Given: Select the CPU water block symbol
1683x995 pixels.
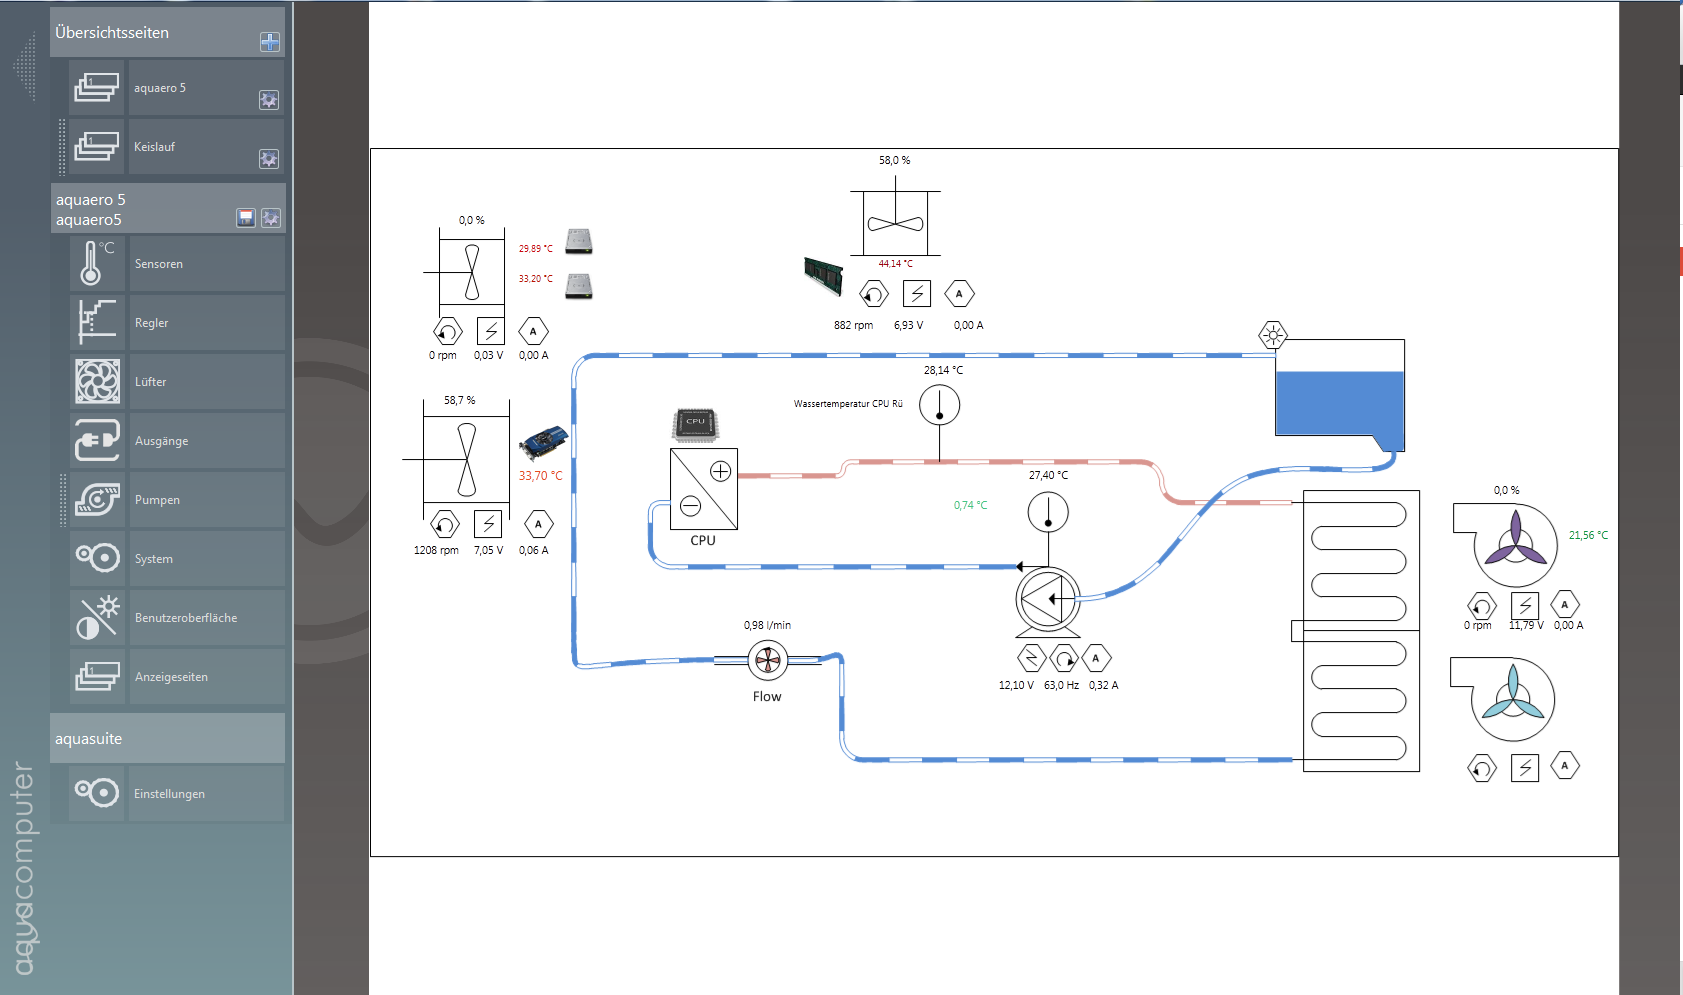Looking at the screenshot, I should coord(704,489).
